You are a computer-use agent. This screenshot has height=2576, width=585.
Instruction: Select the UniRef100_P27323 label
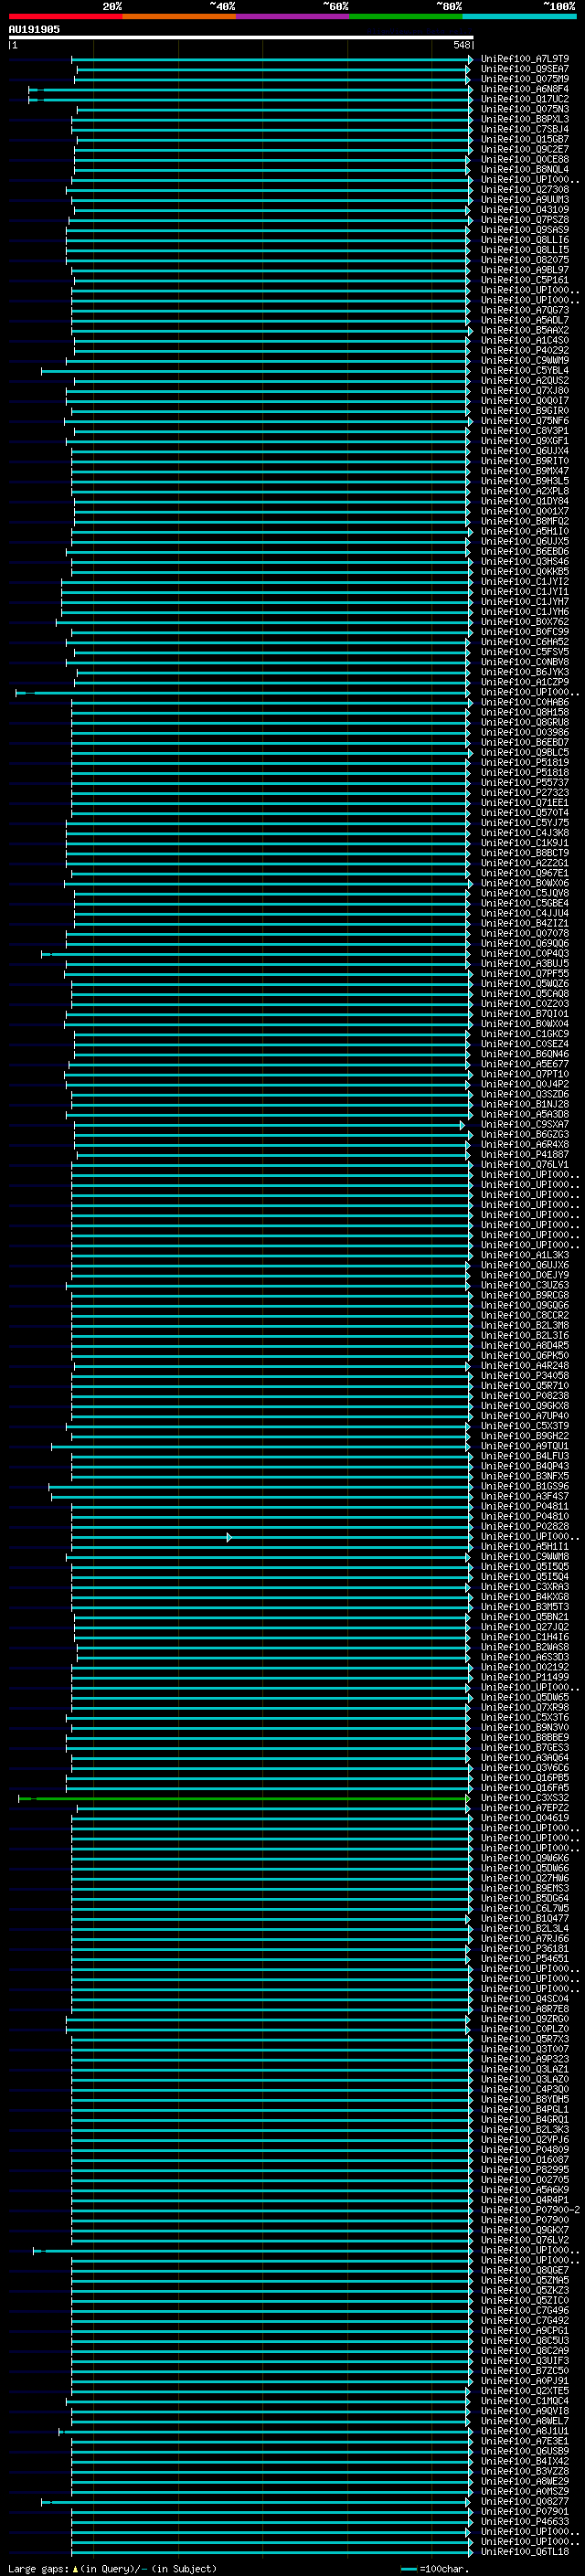(x=525, y=793)
